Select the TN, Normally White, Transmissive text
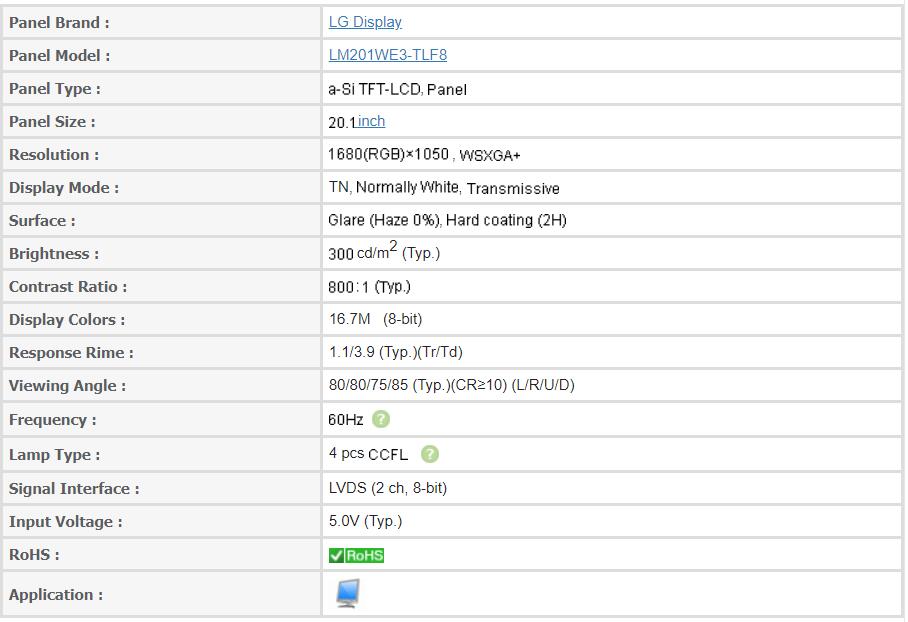This screenshot has height=622, width=908. pyautogui.click(x=444, y=188)
